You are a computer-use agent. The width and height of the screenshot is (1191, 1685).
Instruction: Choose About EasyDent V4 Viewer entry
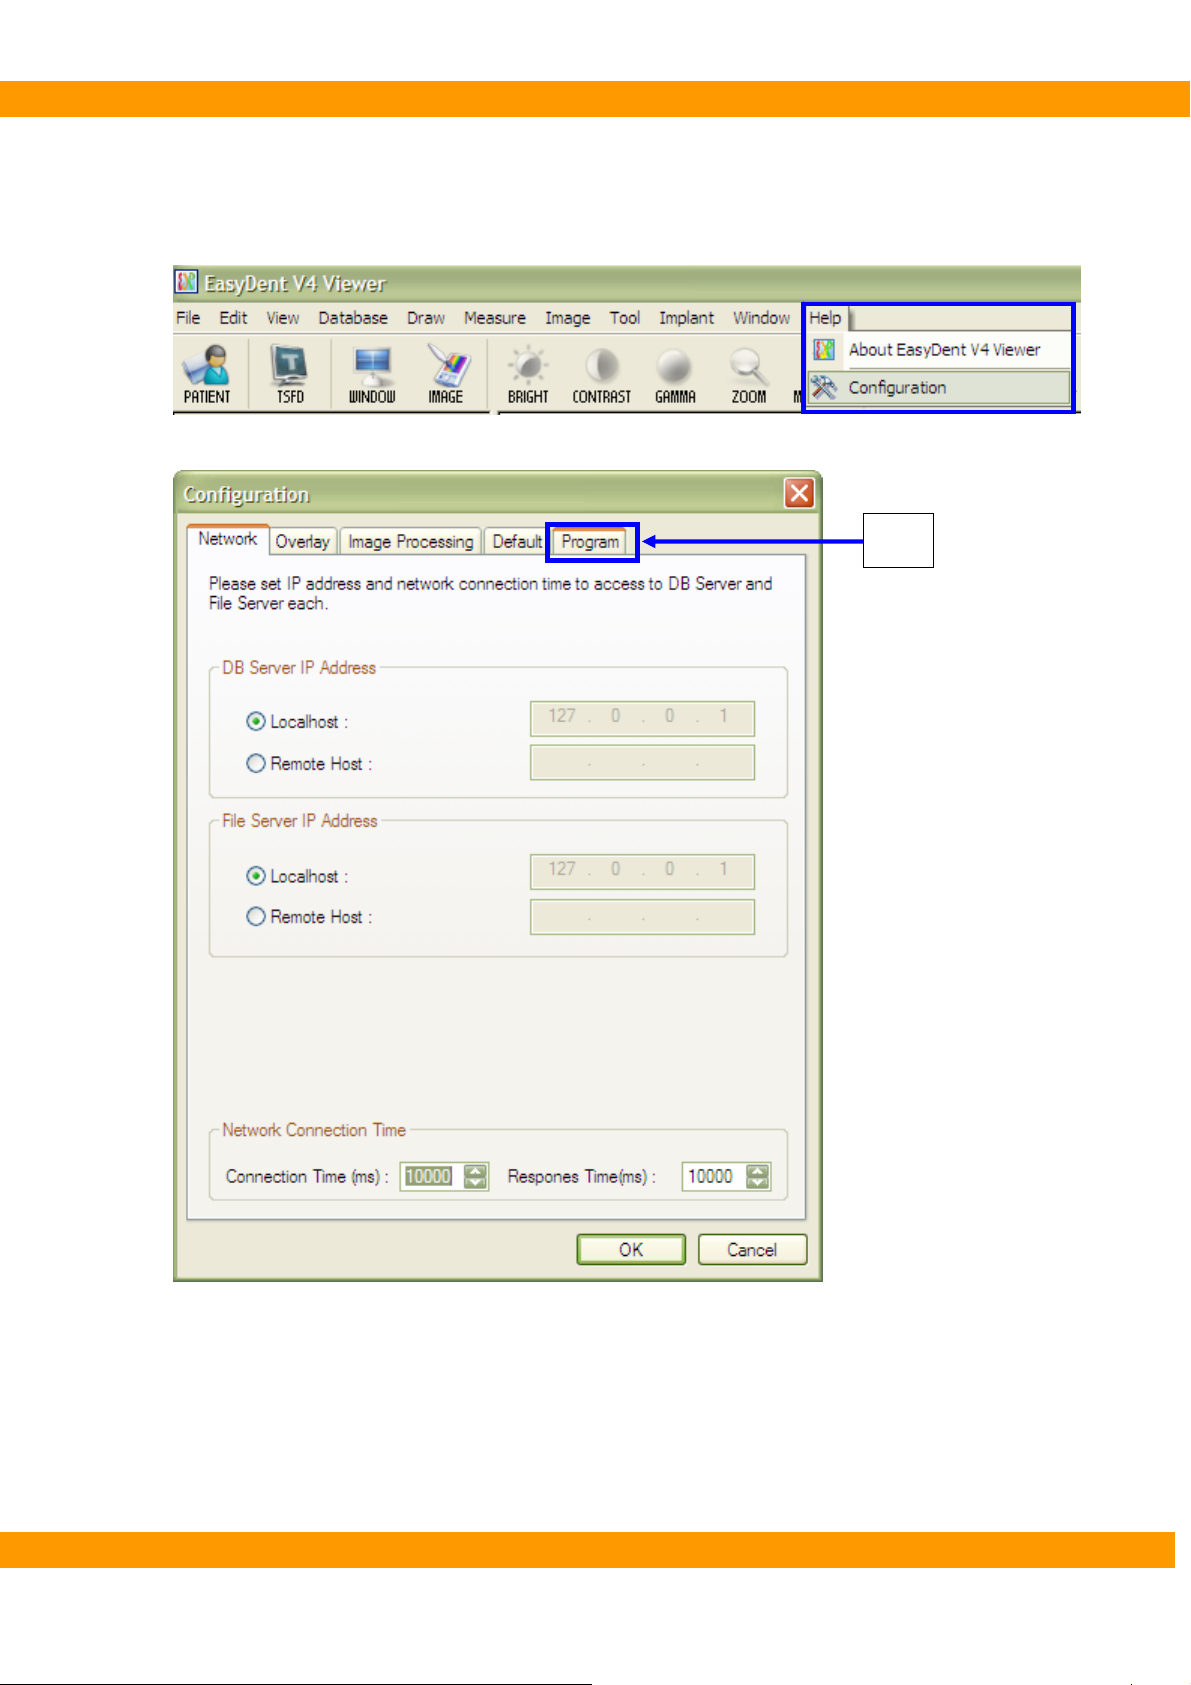(x=939, y=350)
